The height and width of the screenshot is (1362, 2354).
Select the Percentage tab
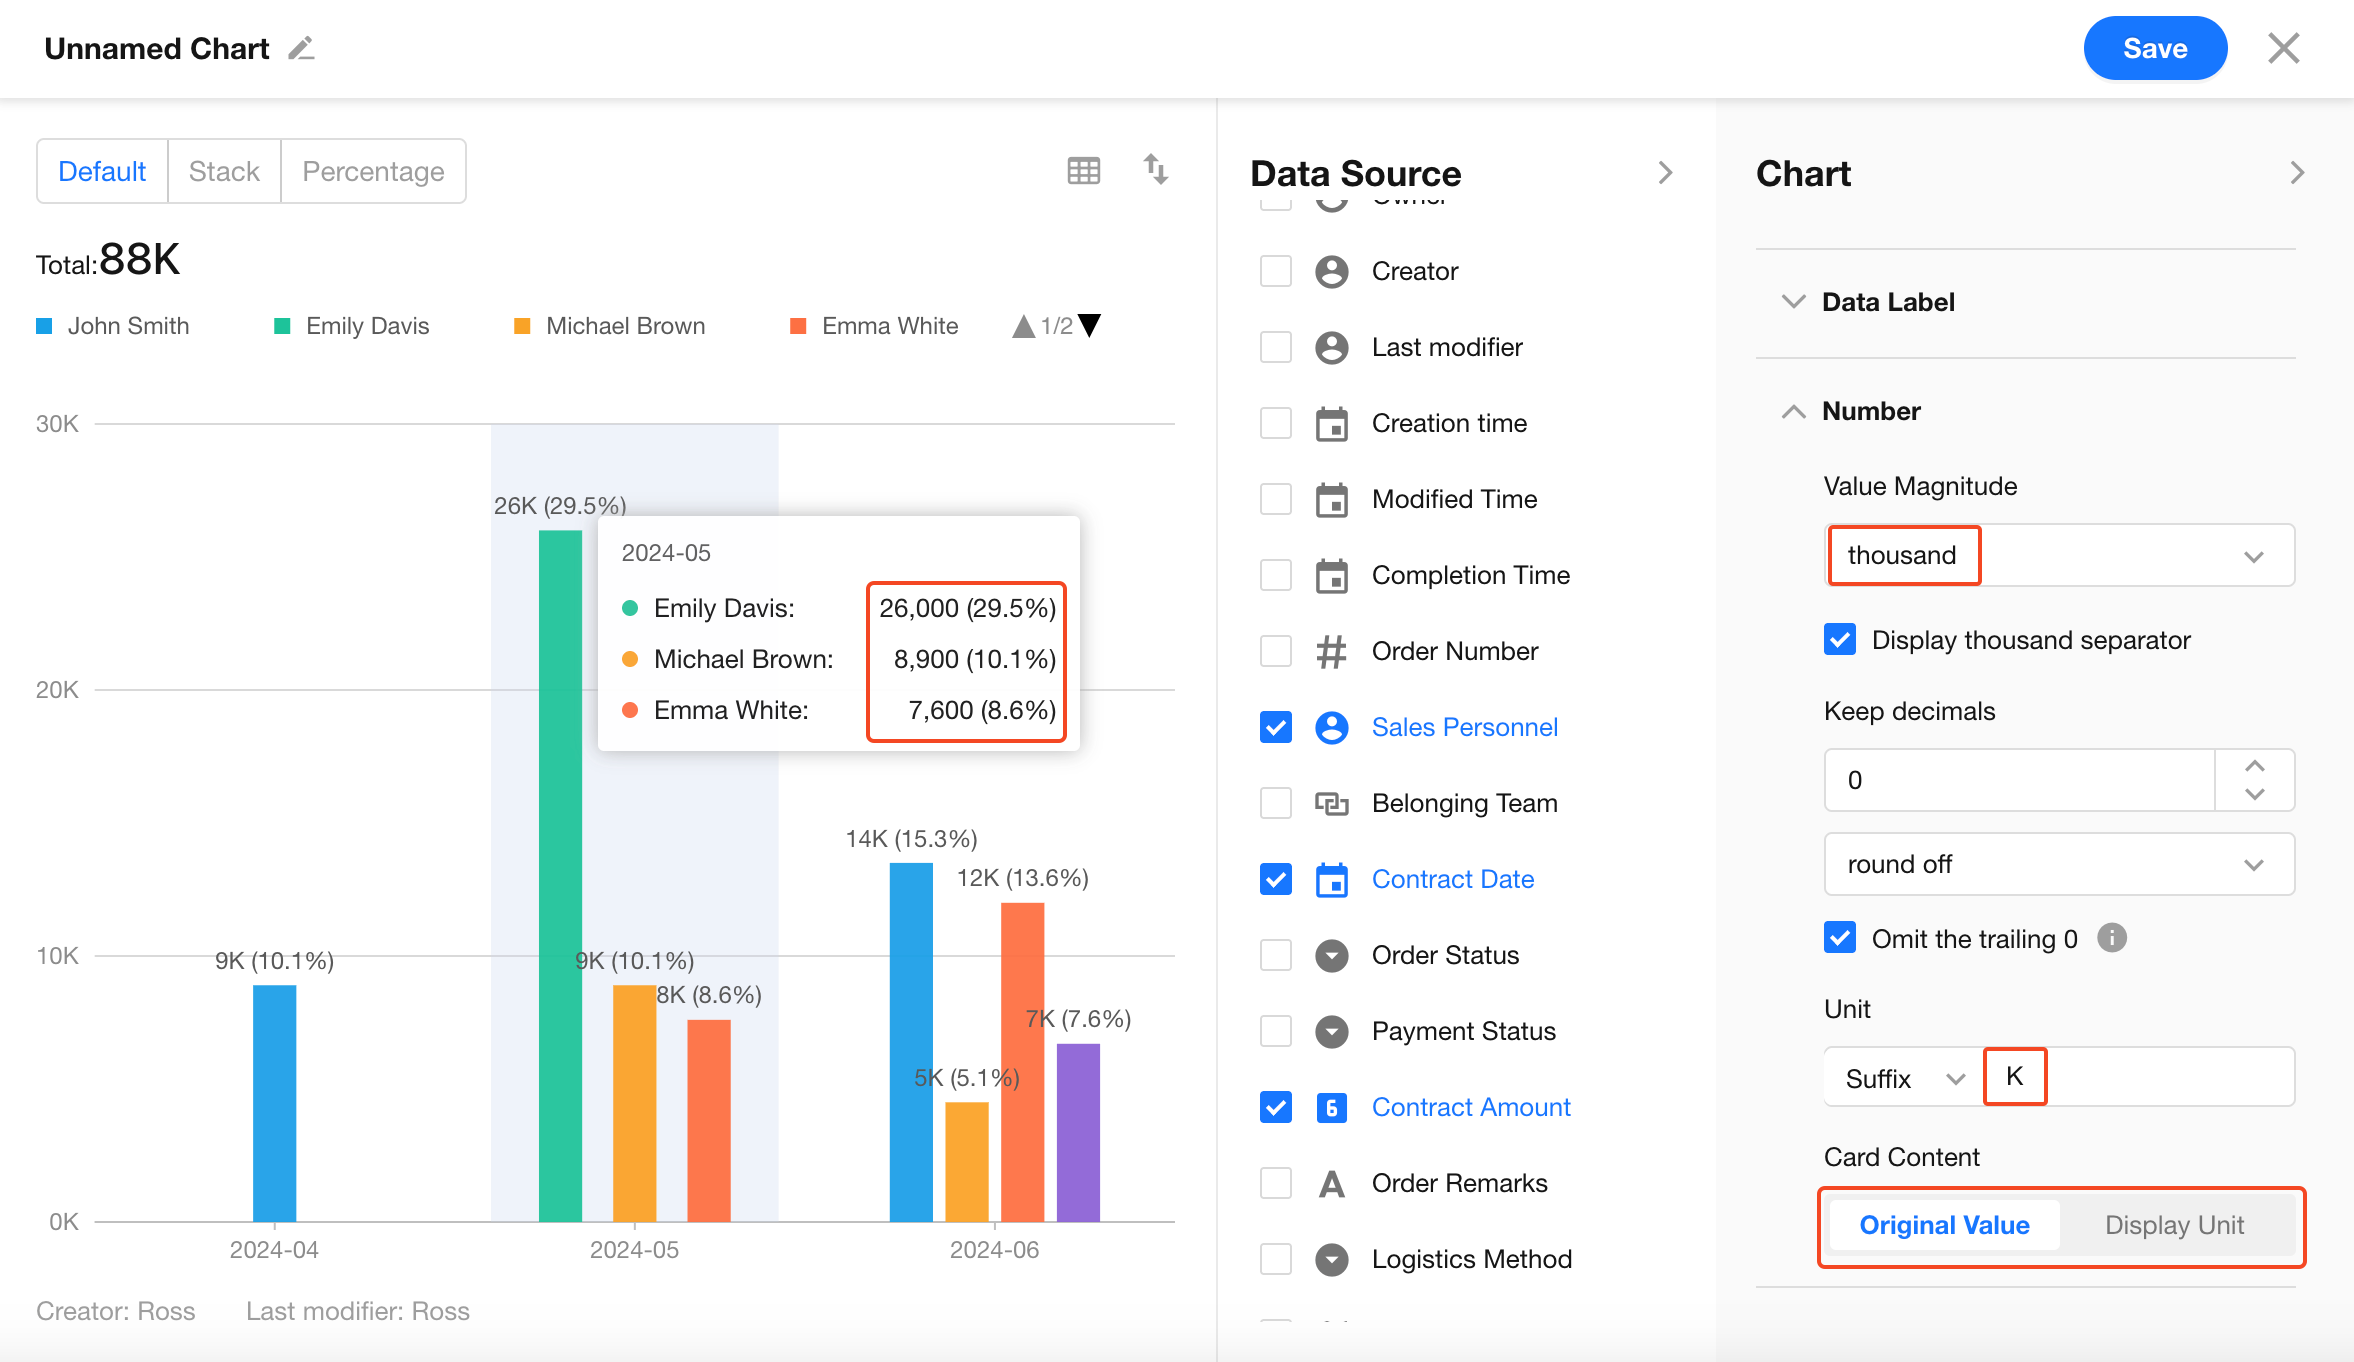coord(373,172)
